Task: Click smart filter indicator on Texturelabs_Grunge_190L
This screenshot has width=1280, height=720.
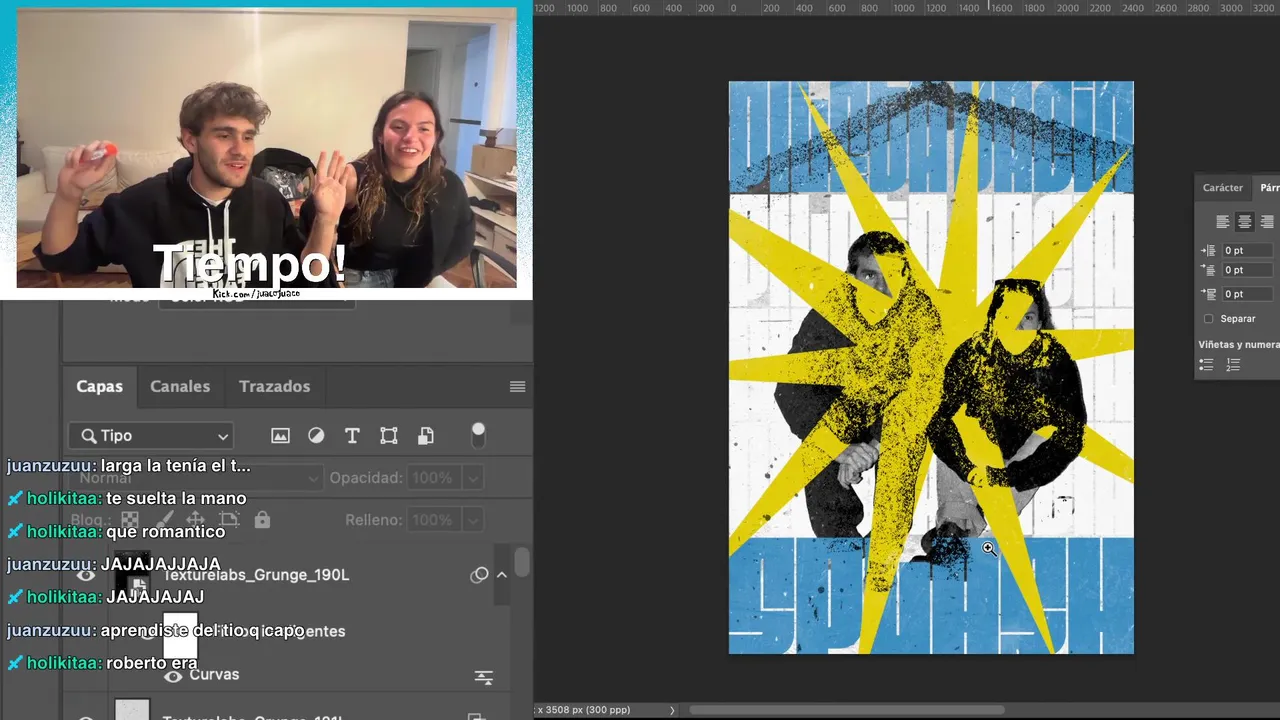Action: [479, 575]
